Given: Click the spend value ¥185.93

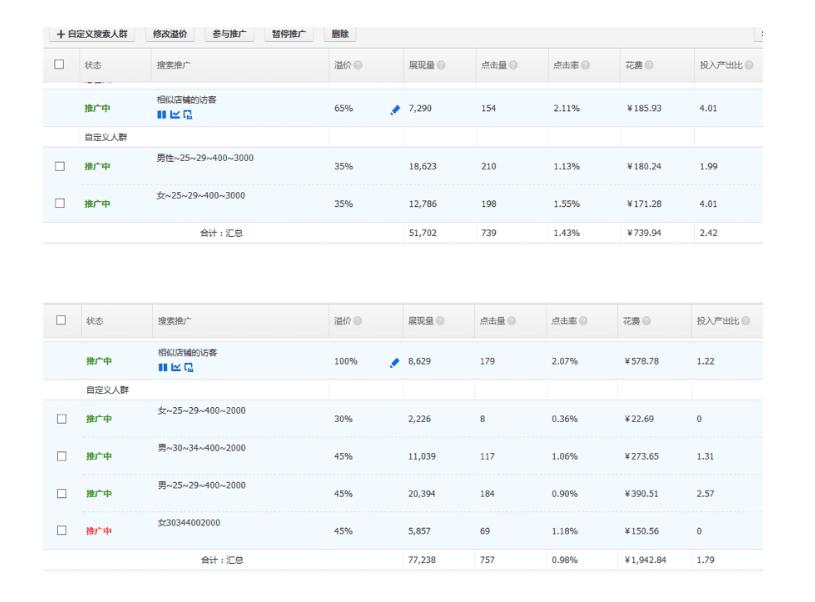Looking at the screenshot, I should 644,108.
